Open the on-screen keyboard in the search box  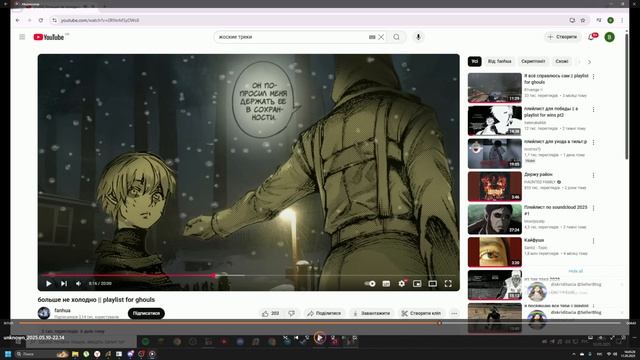372,37
